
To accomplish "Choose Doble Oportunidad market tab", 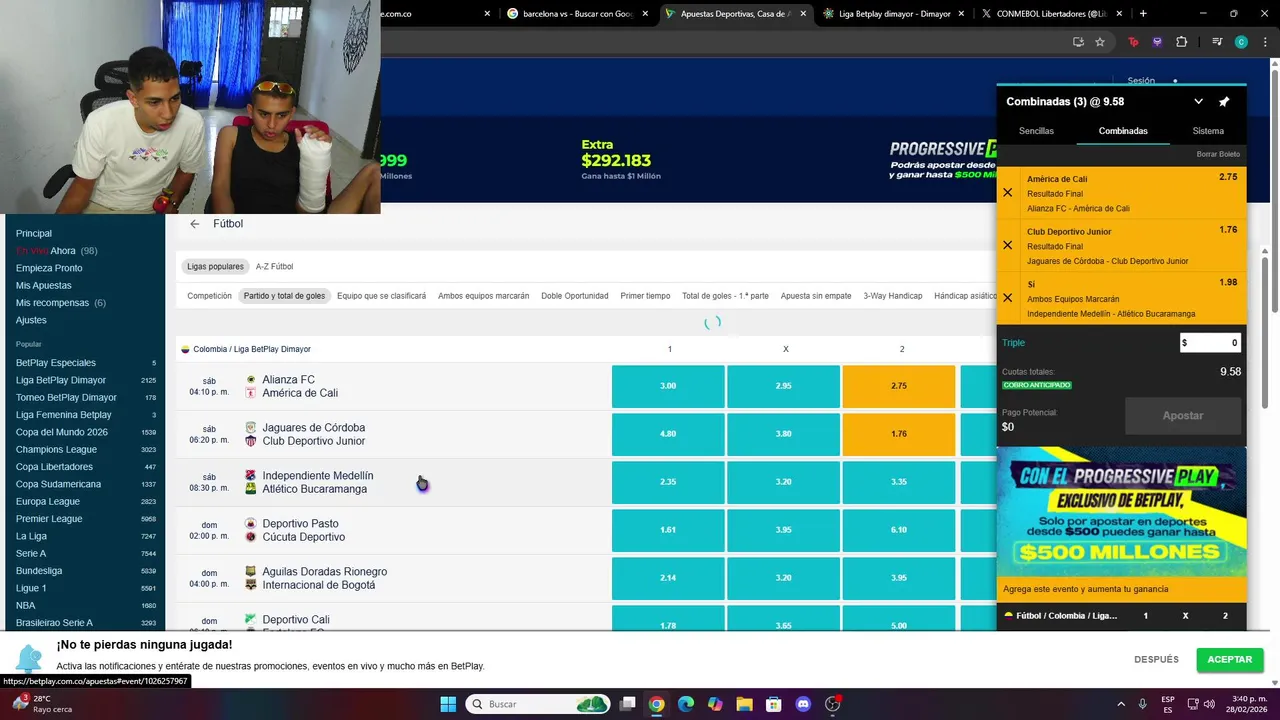I will tap(575, 296).
